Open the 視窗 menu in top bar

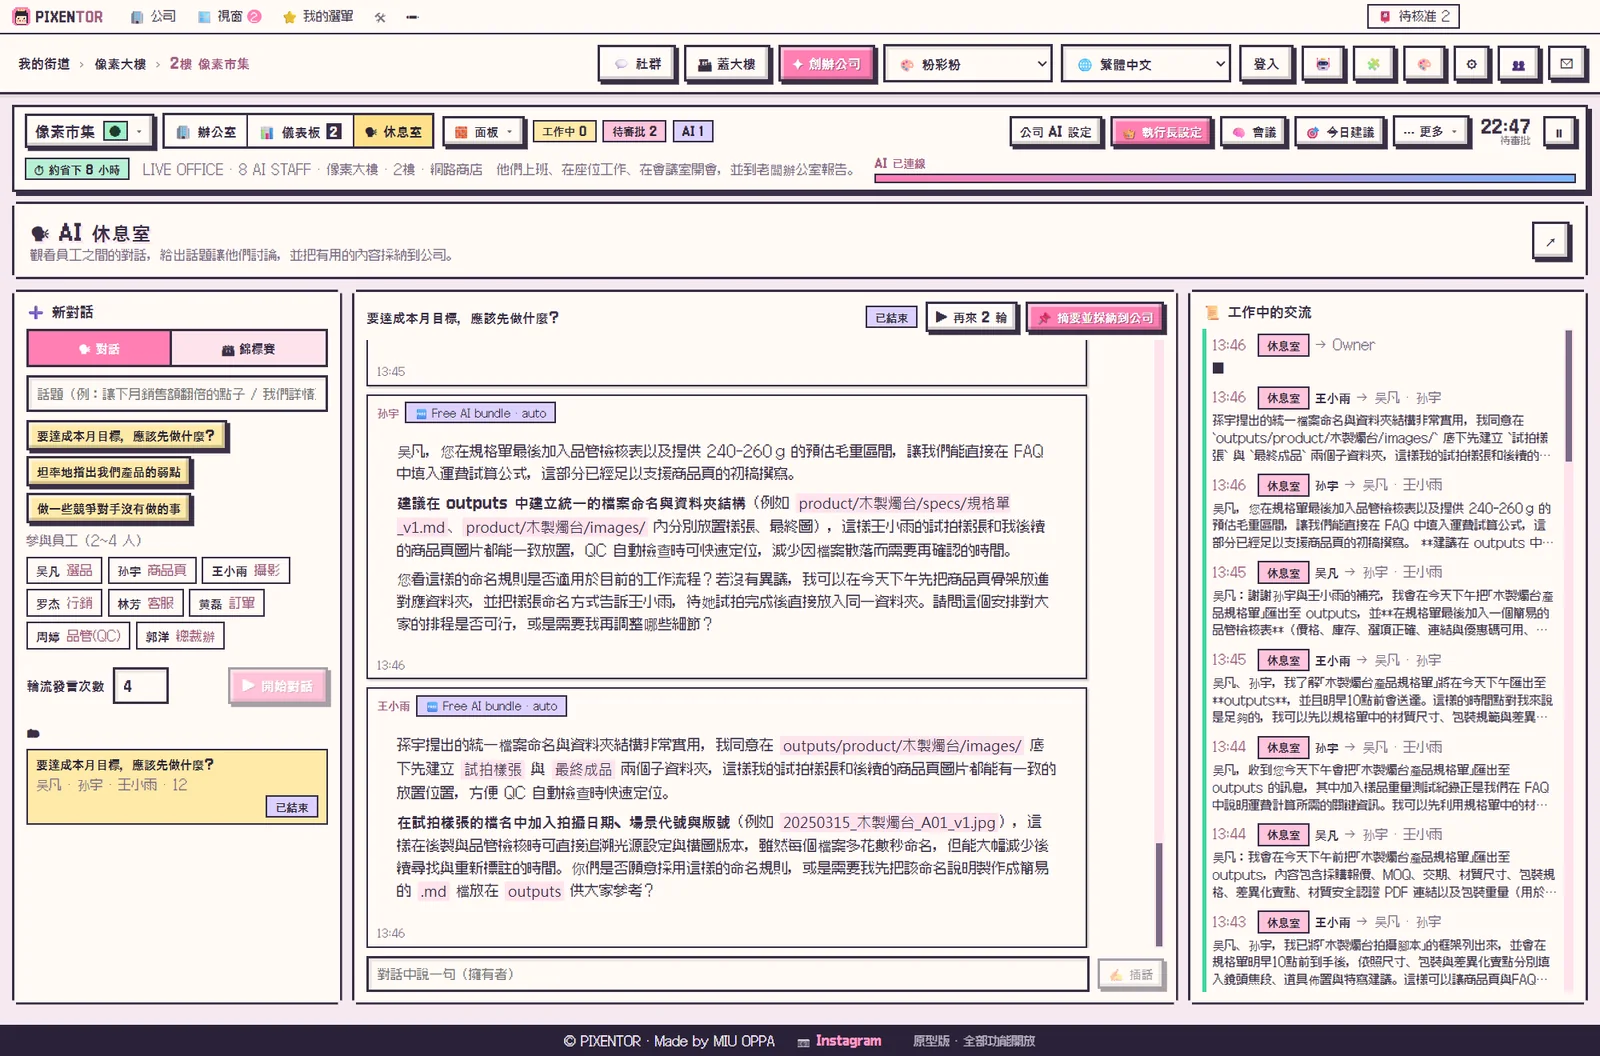click(x=229, y=17)
